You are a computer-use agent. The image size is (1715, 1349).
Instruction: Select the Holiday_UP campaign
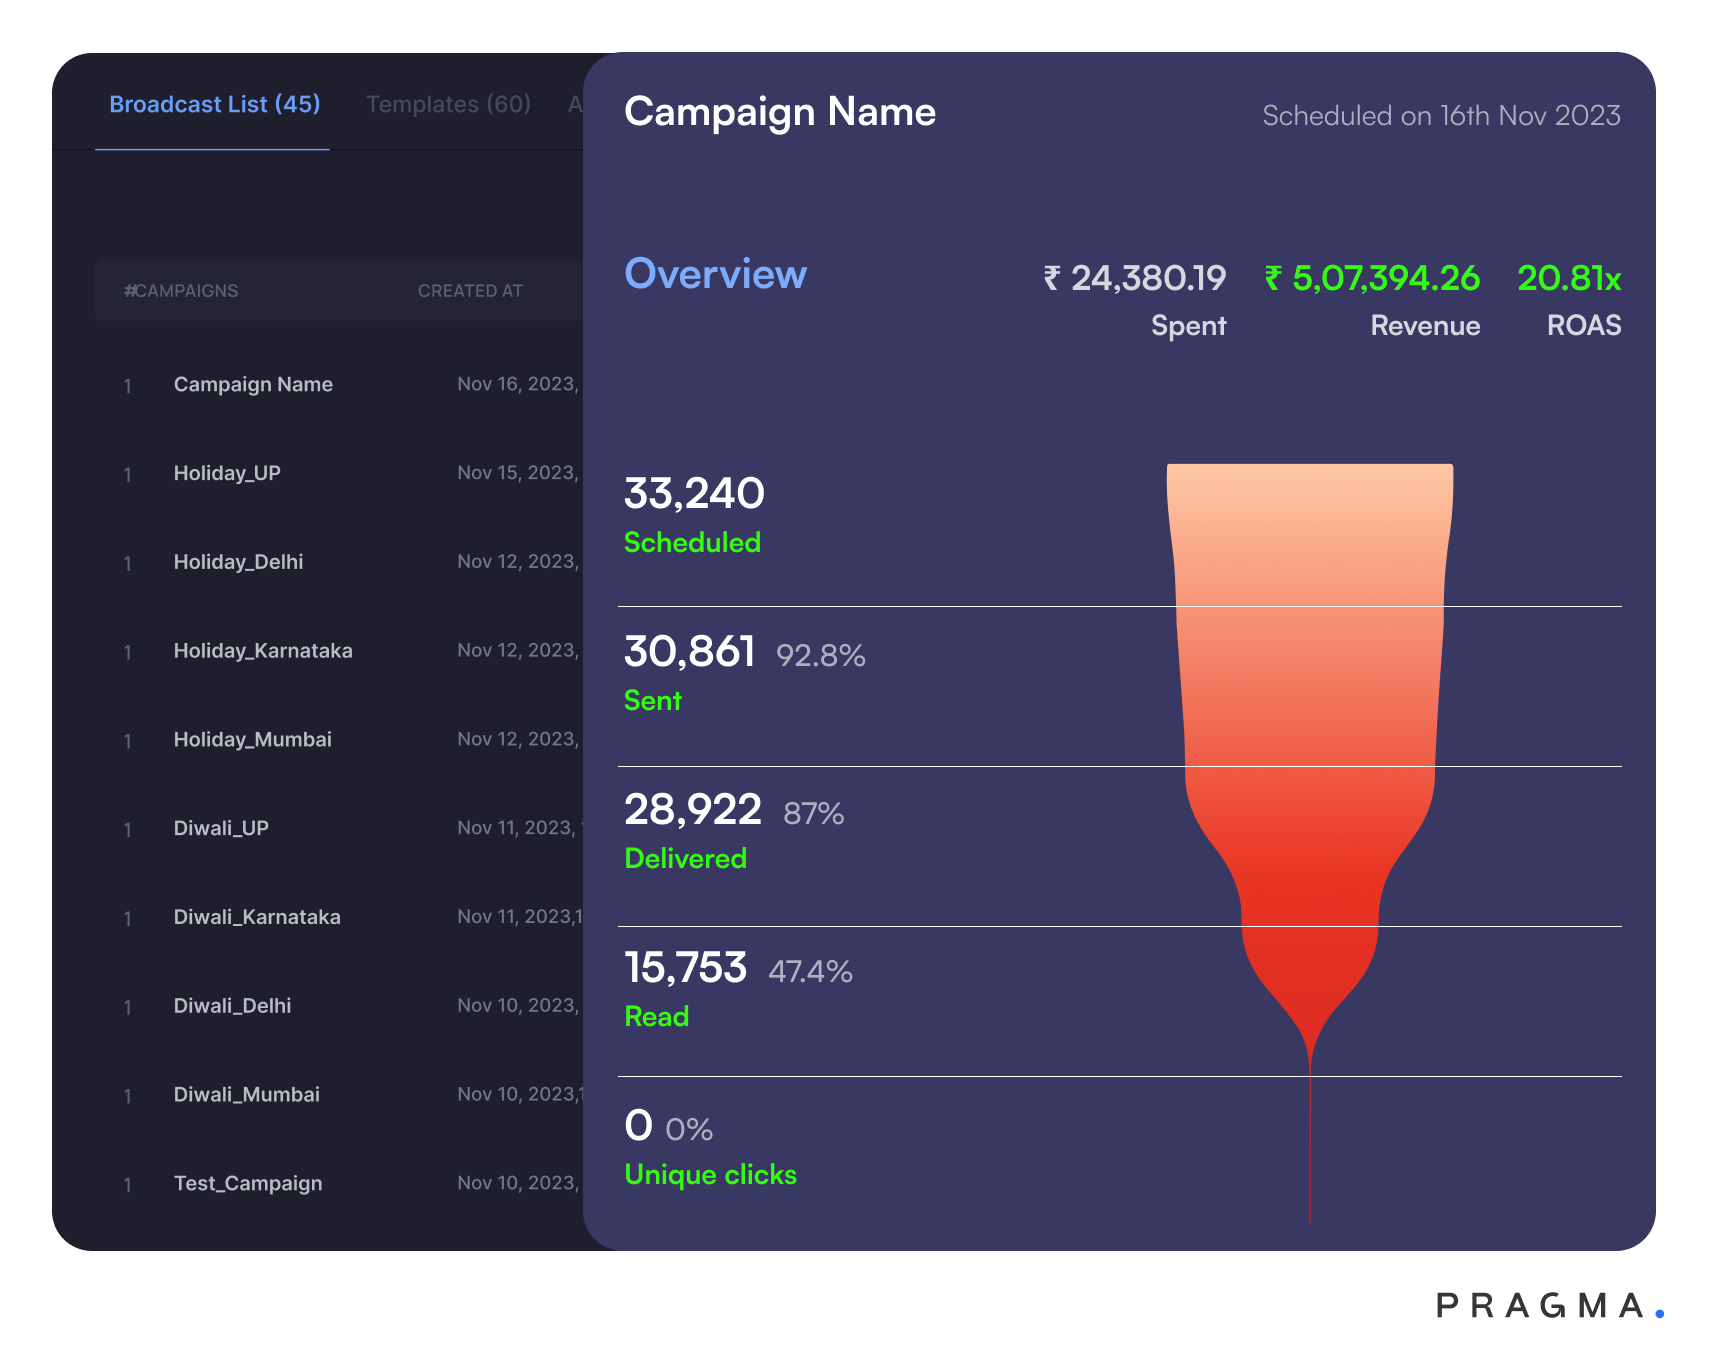click(x=227, y=473)
